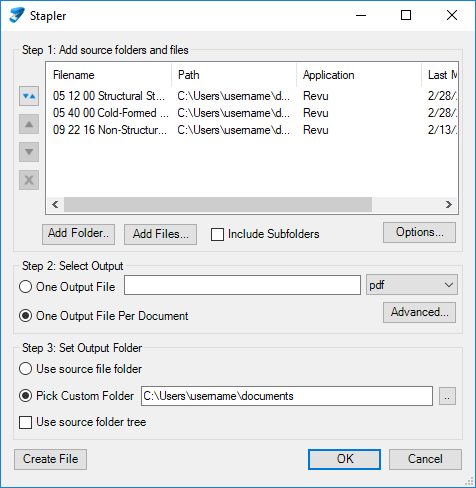Click the Stapler app logo icon
The height and width of the screenshot is (488, 476).
pyautogui.click(x=16, y=15)
